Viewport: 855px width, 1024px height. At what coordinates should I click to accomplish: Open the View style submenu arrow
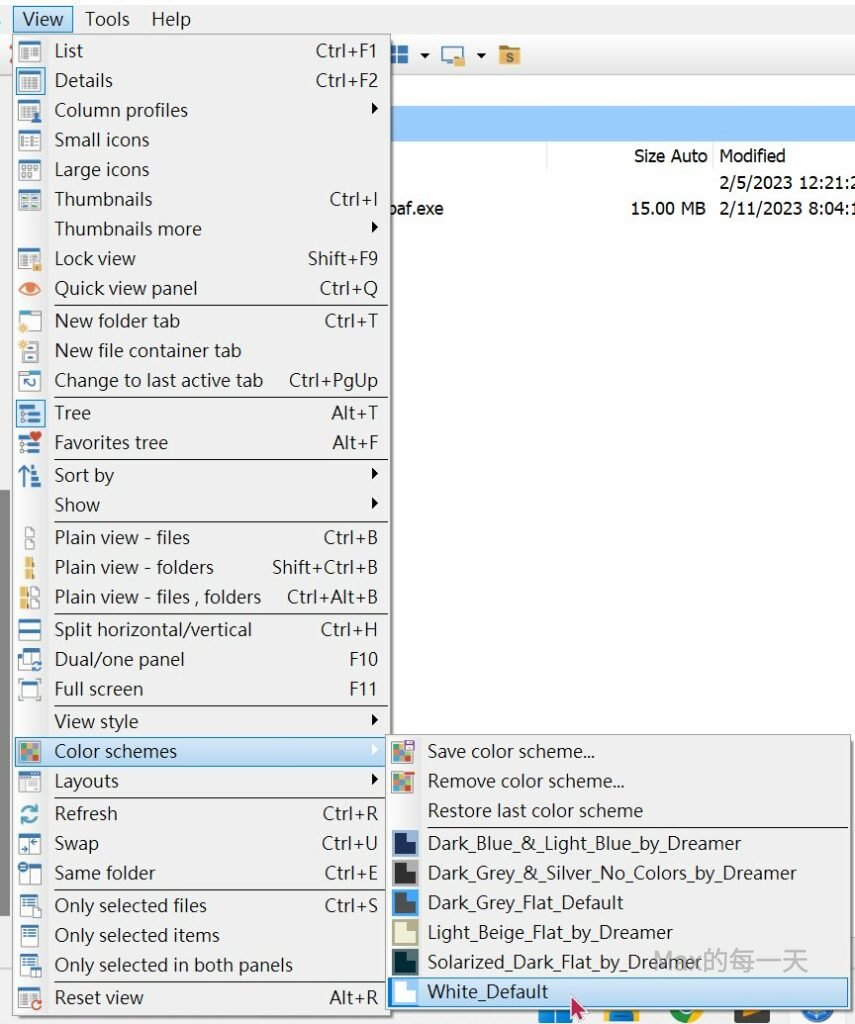click(374, 720)
